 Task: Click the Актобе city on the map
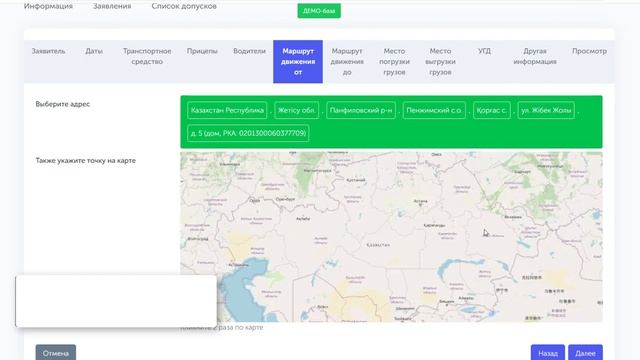click(303, 219)
